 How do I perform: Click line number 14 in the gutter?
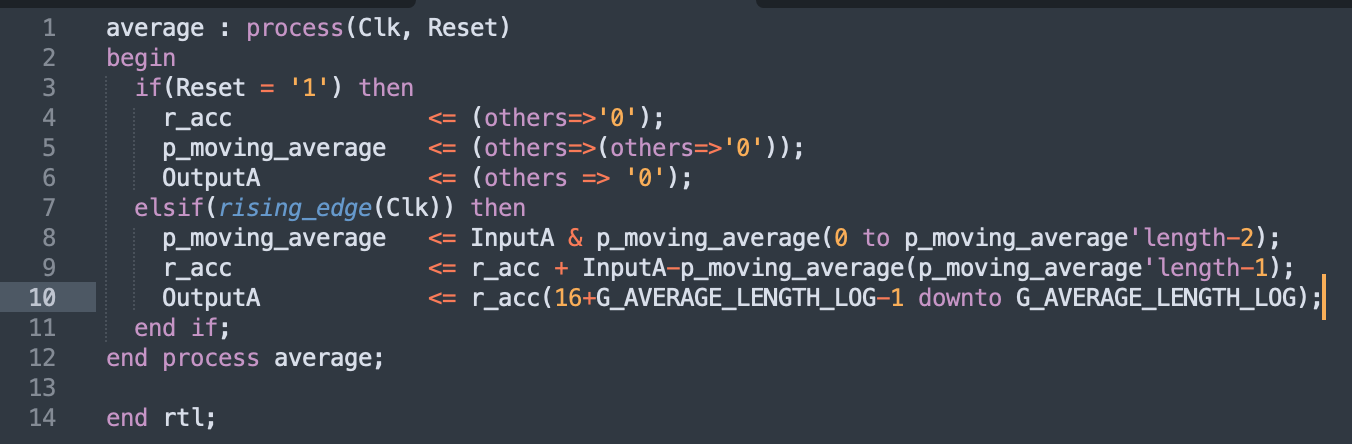point(42,418)
